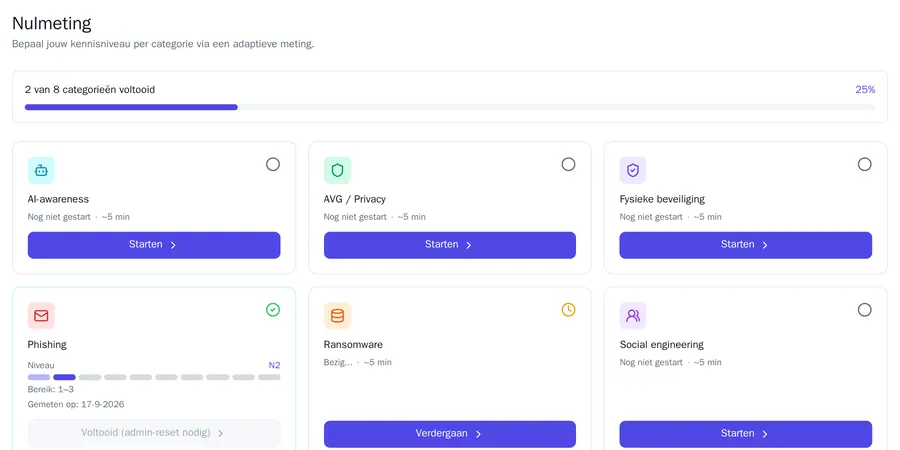This screenshot has height=450, width=900.
Task: Start the Social engineering assessment
Action: [746, 434]
